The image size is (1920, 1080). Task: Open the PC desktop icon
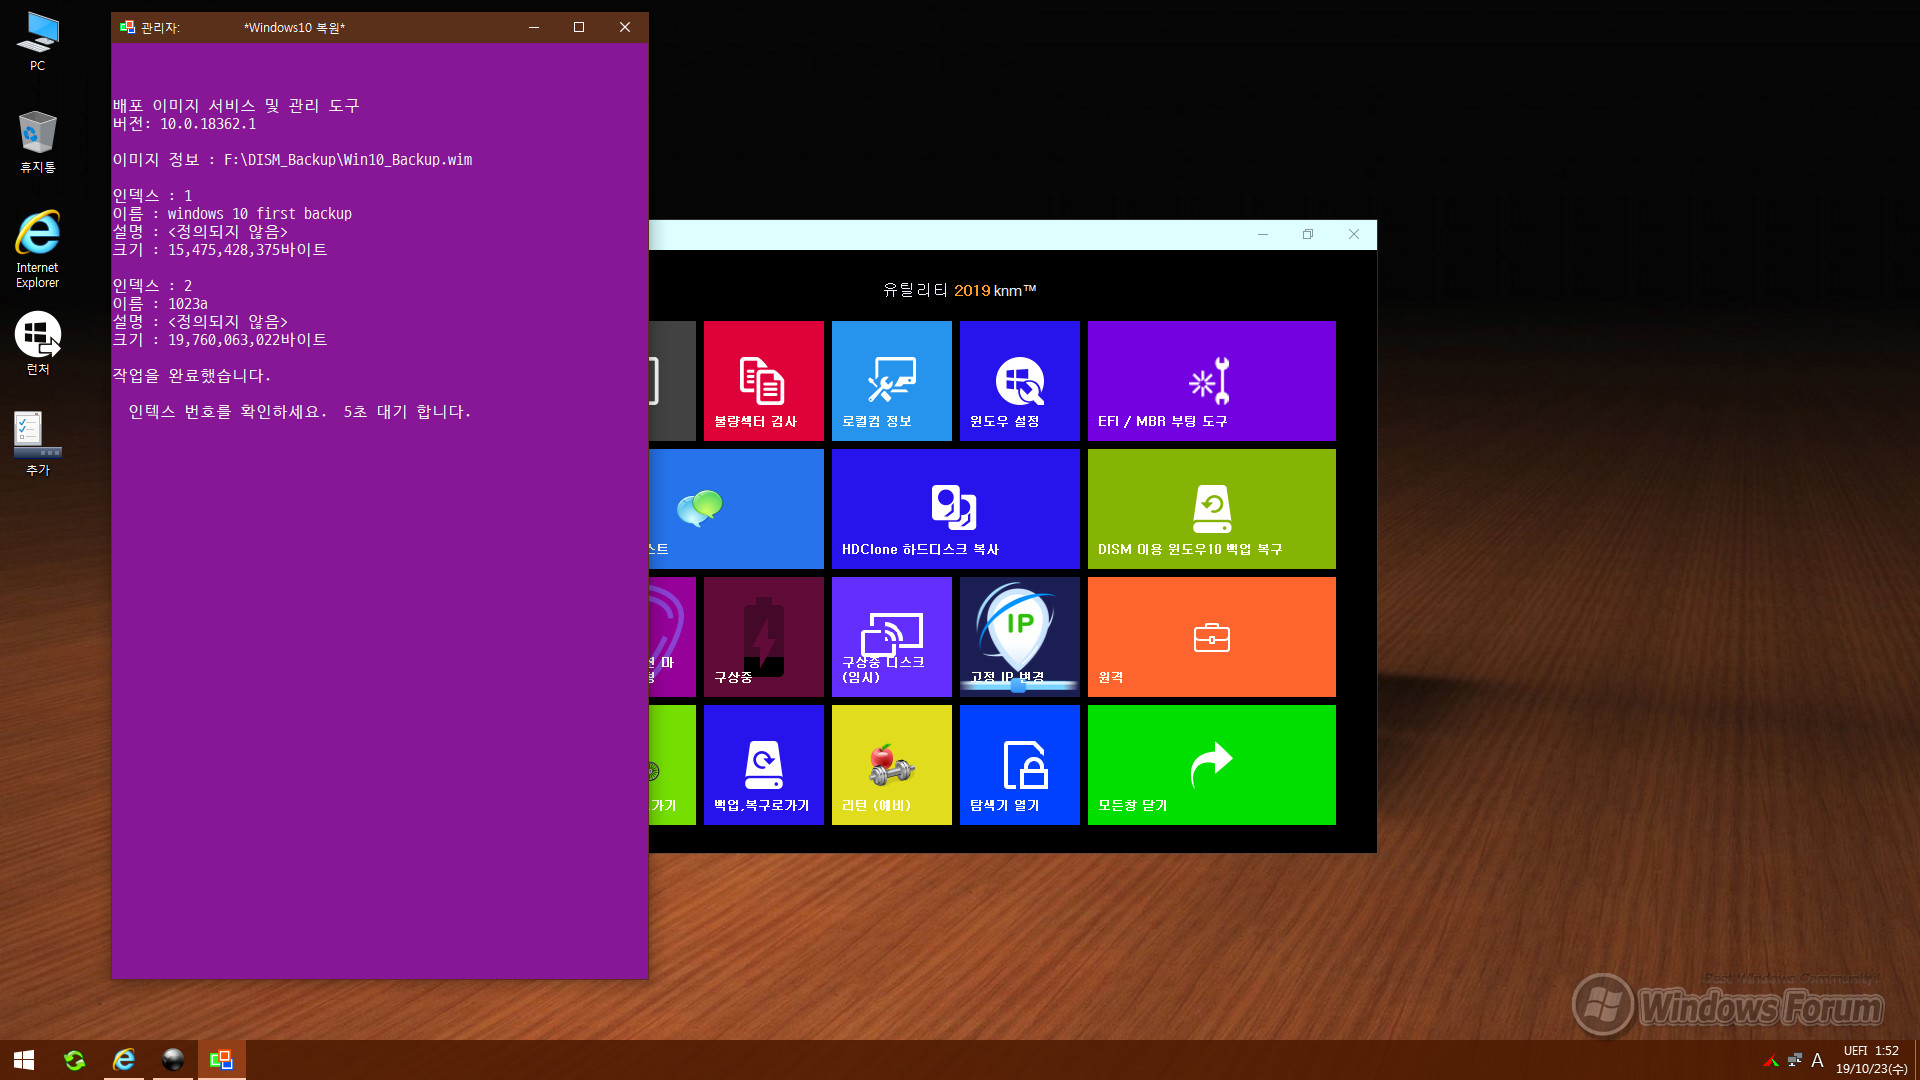(37, 41)
